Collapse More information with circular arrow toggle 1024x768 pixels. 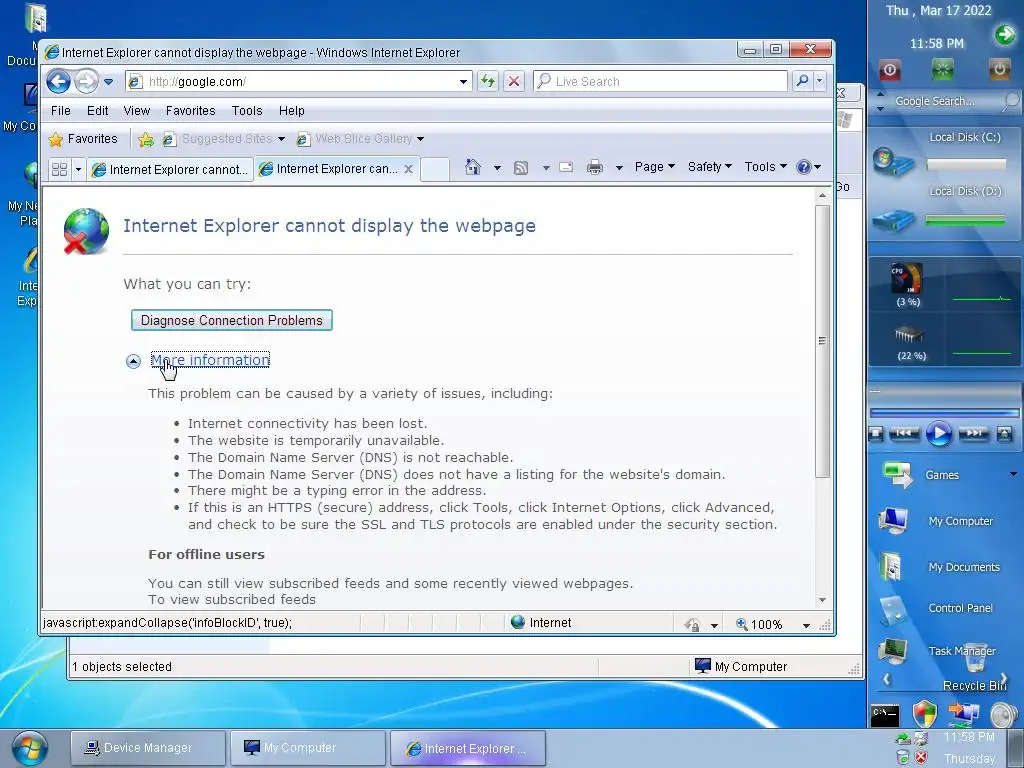click(133, 361)
